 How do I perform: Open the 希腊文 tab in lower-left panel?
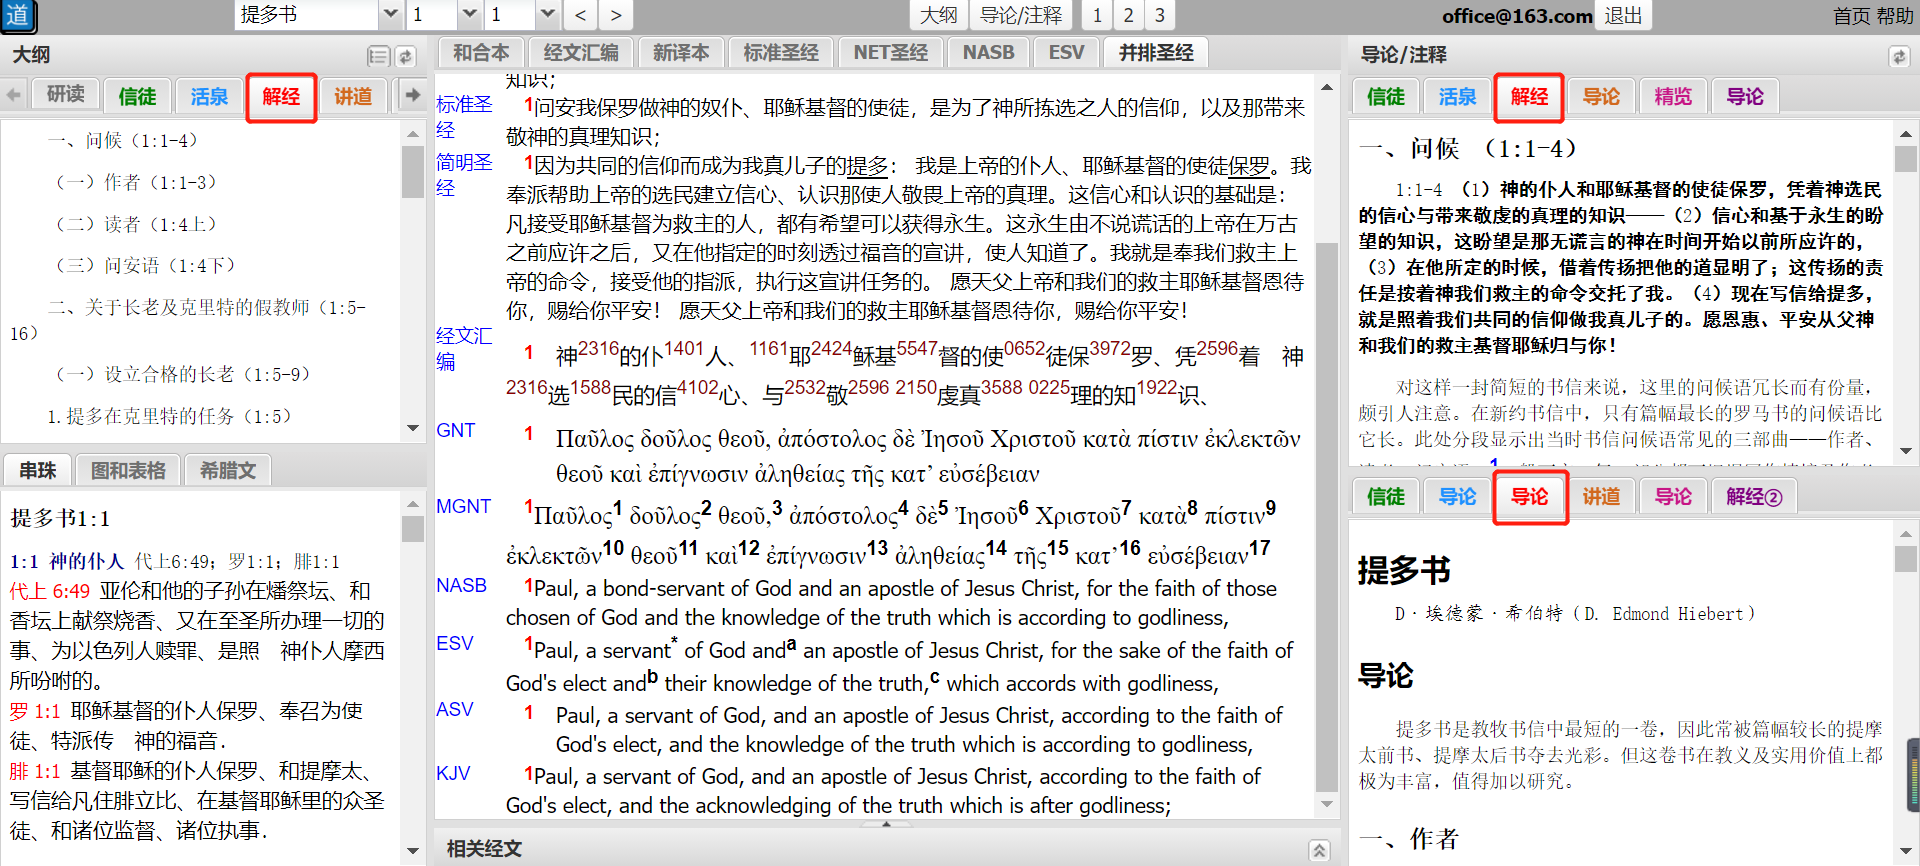coord(228,470)
